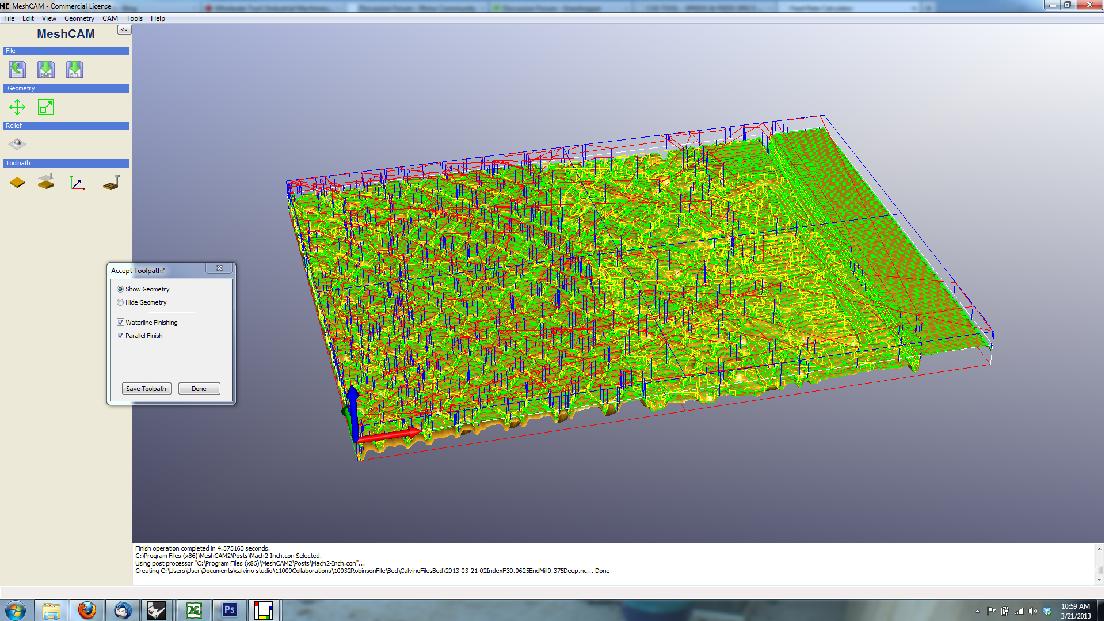
Task: Click the Relief section header in sidebar
Action: pyautogui.click(x=66, y=126)
